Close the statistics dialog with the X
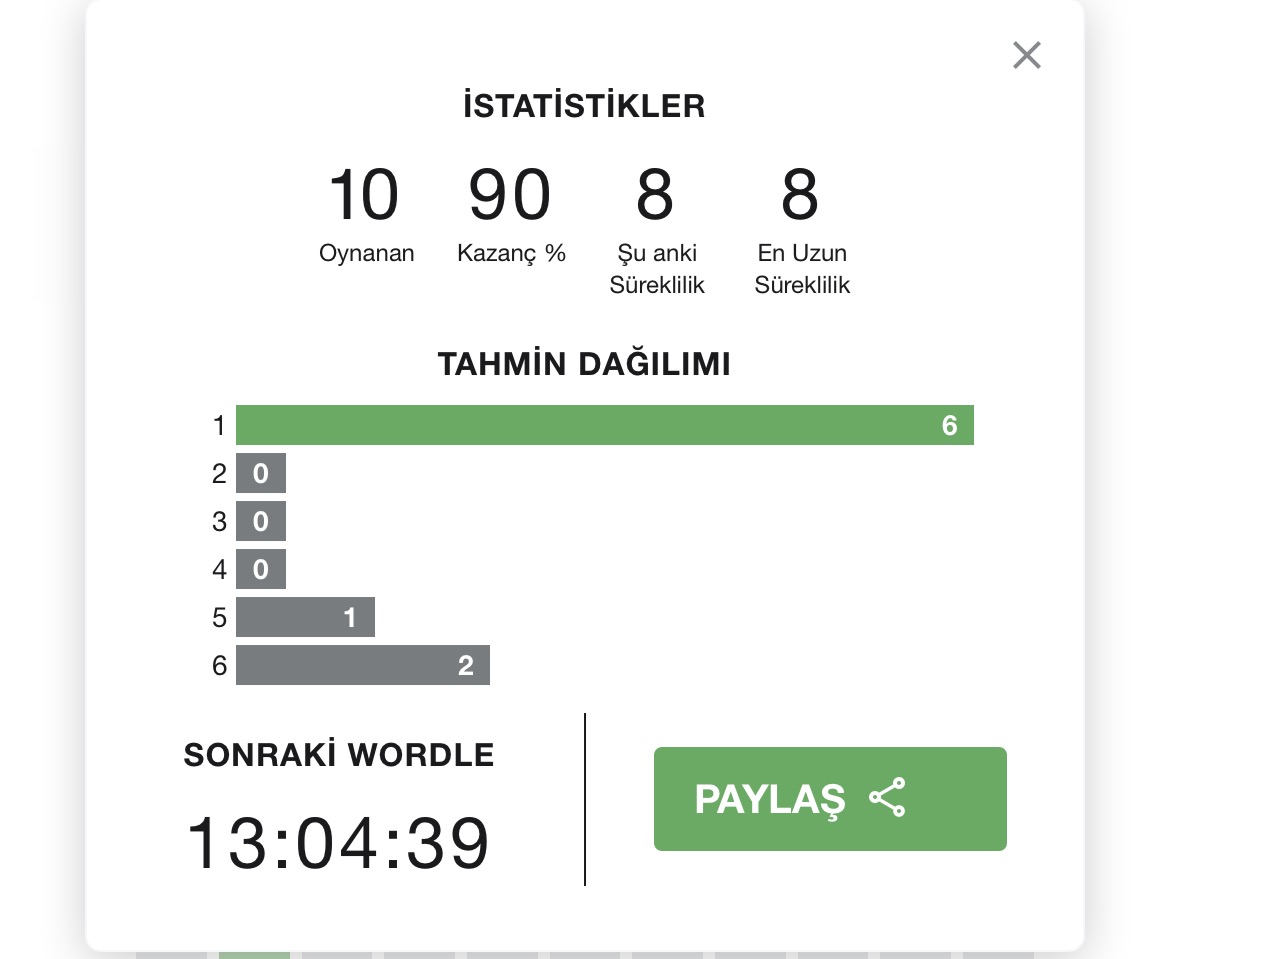This screenshot has height=959, width=1275. tap(1026, 55)
